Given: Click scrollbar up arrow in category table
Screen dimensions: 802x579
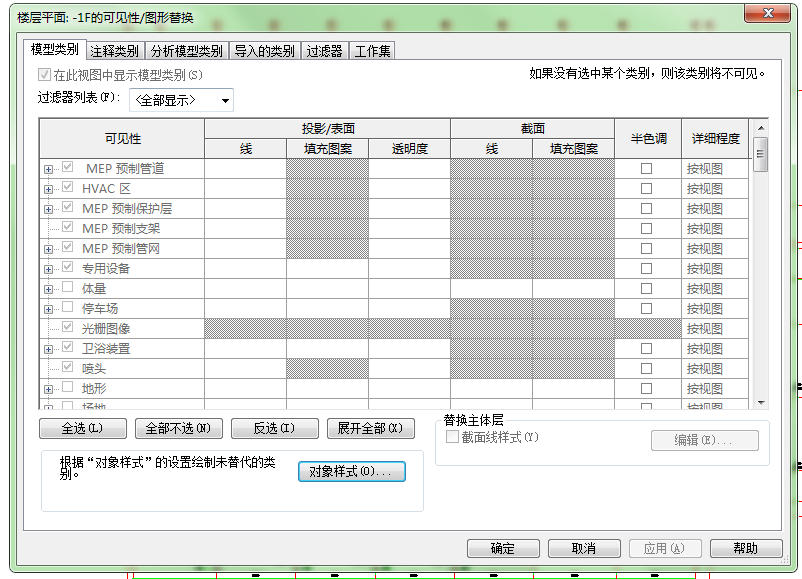Looking at the screenshot, I should [x=761, y=128].
